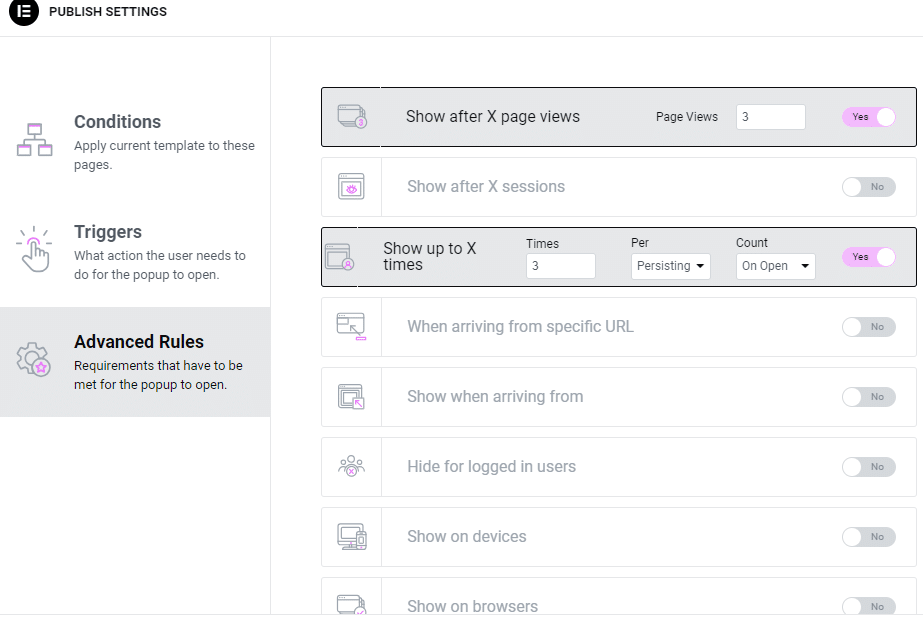Turn on Hide for logged in users
Viewport: 923px width, 618px height.
869,467
